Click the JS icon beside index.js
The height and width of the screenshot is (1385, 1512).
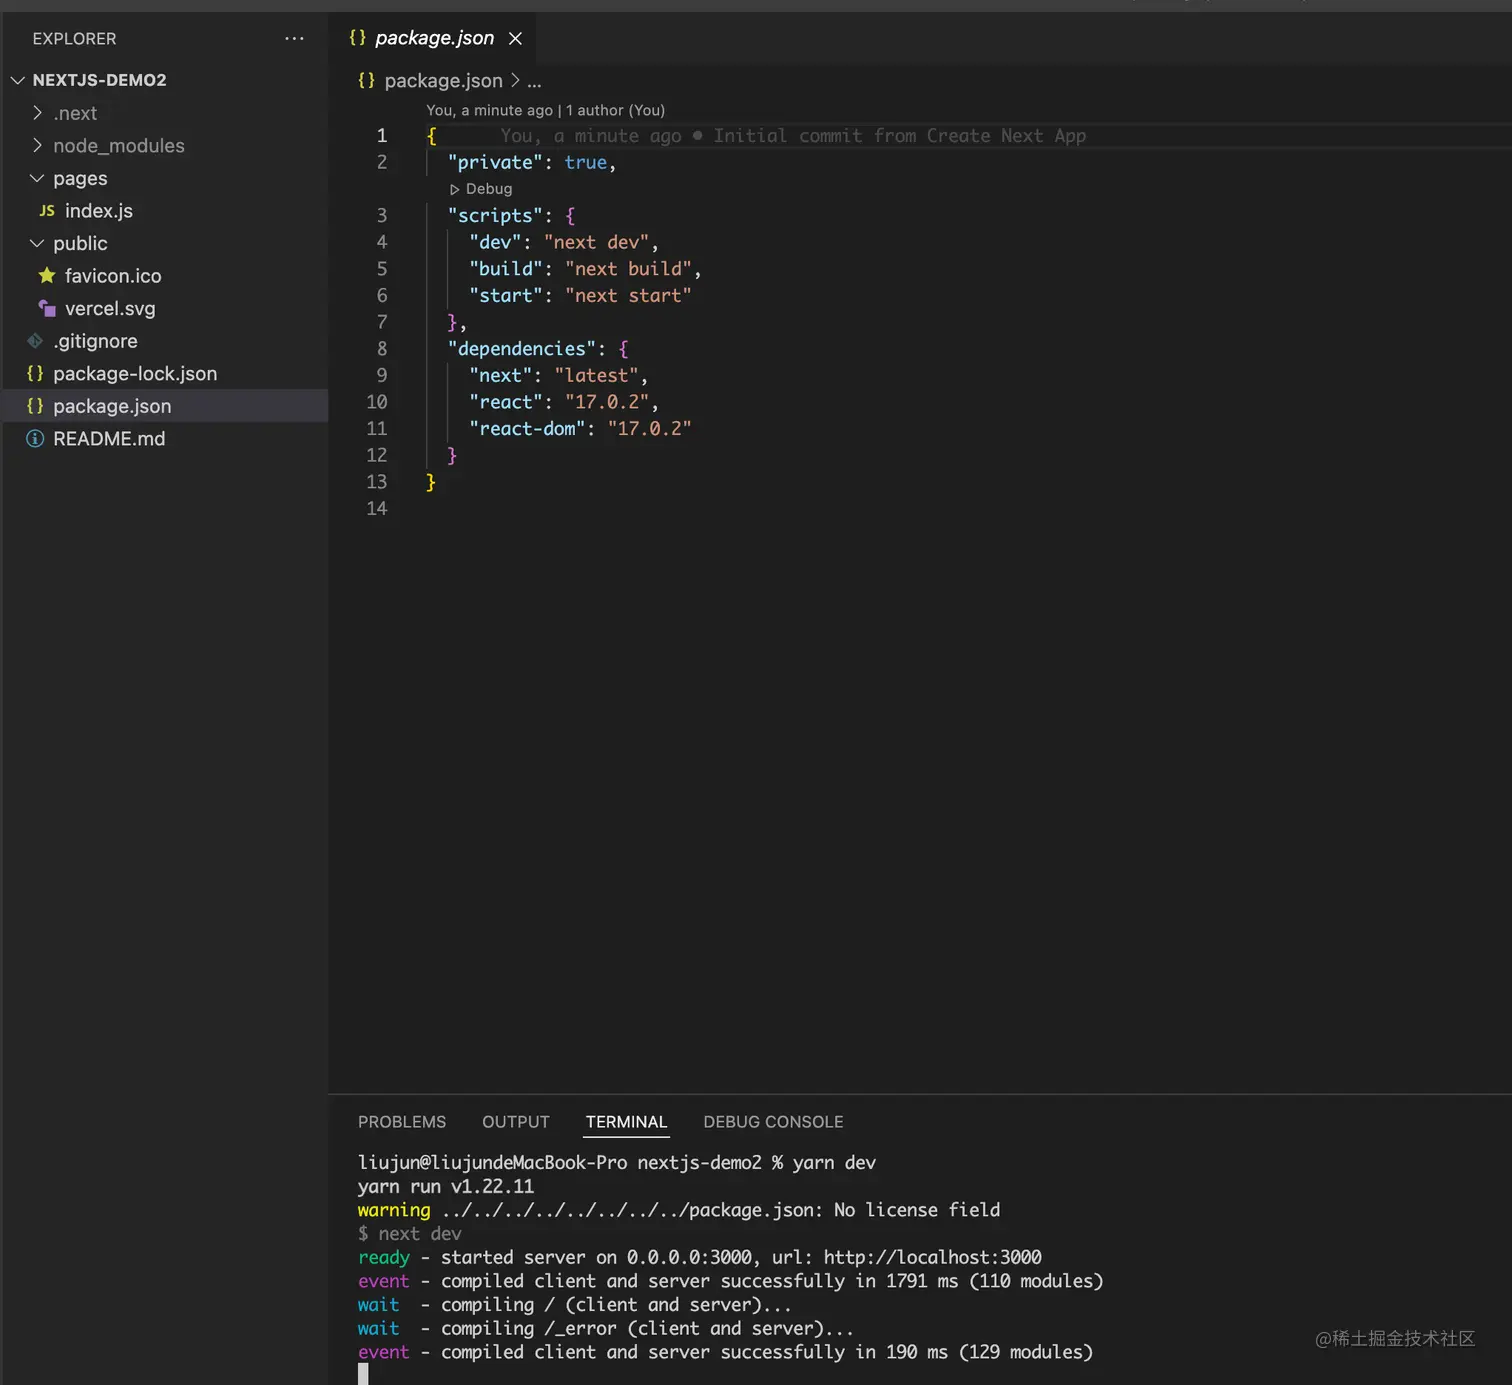click(x=47, y=211)
